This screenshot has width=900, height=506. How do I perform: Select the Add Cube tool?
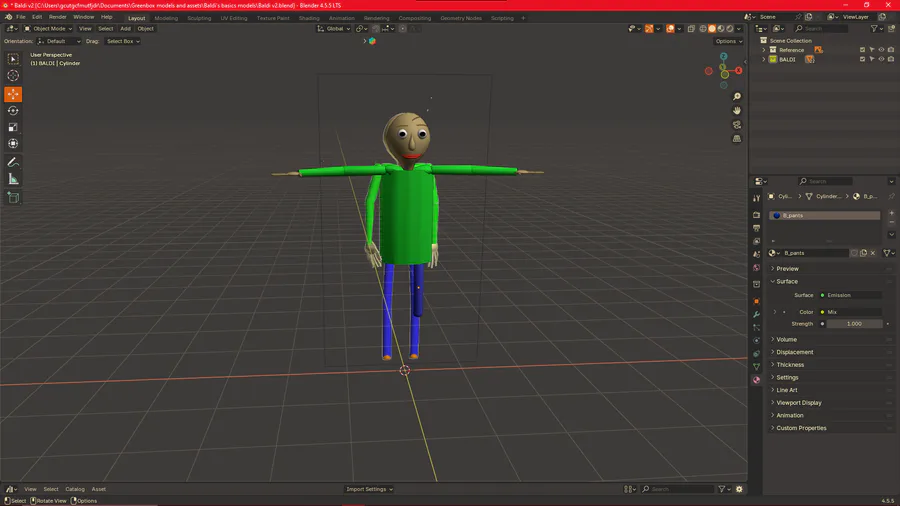(13, 198)
